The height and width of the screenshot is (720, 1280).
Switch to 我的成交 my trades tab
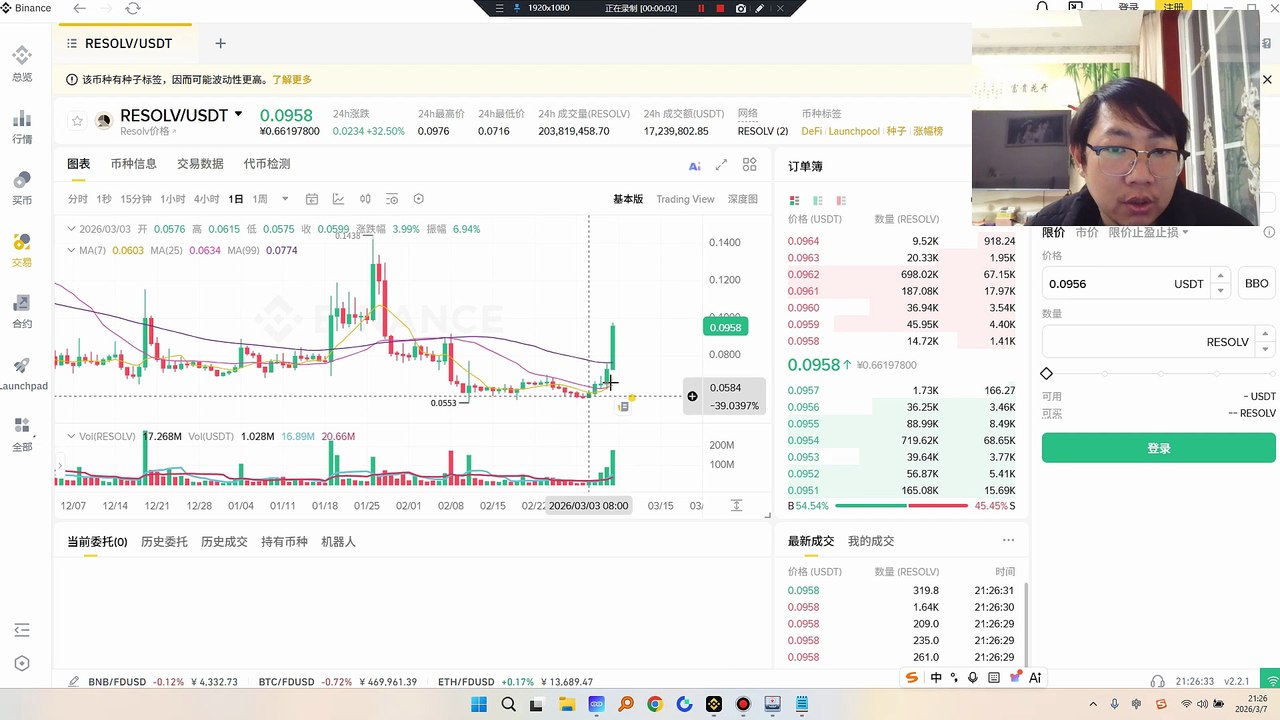coord(871,541)
